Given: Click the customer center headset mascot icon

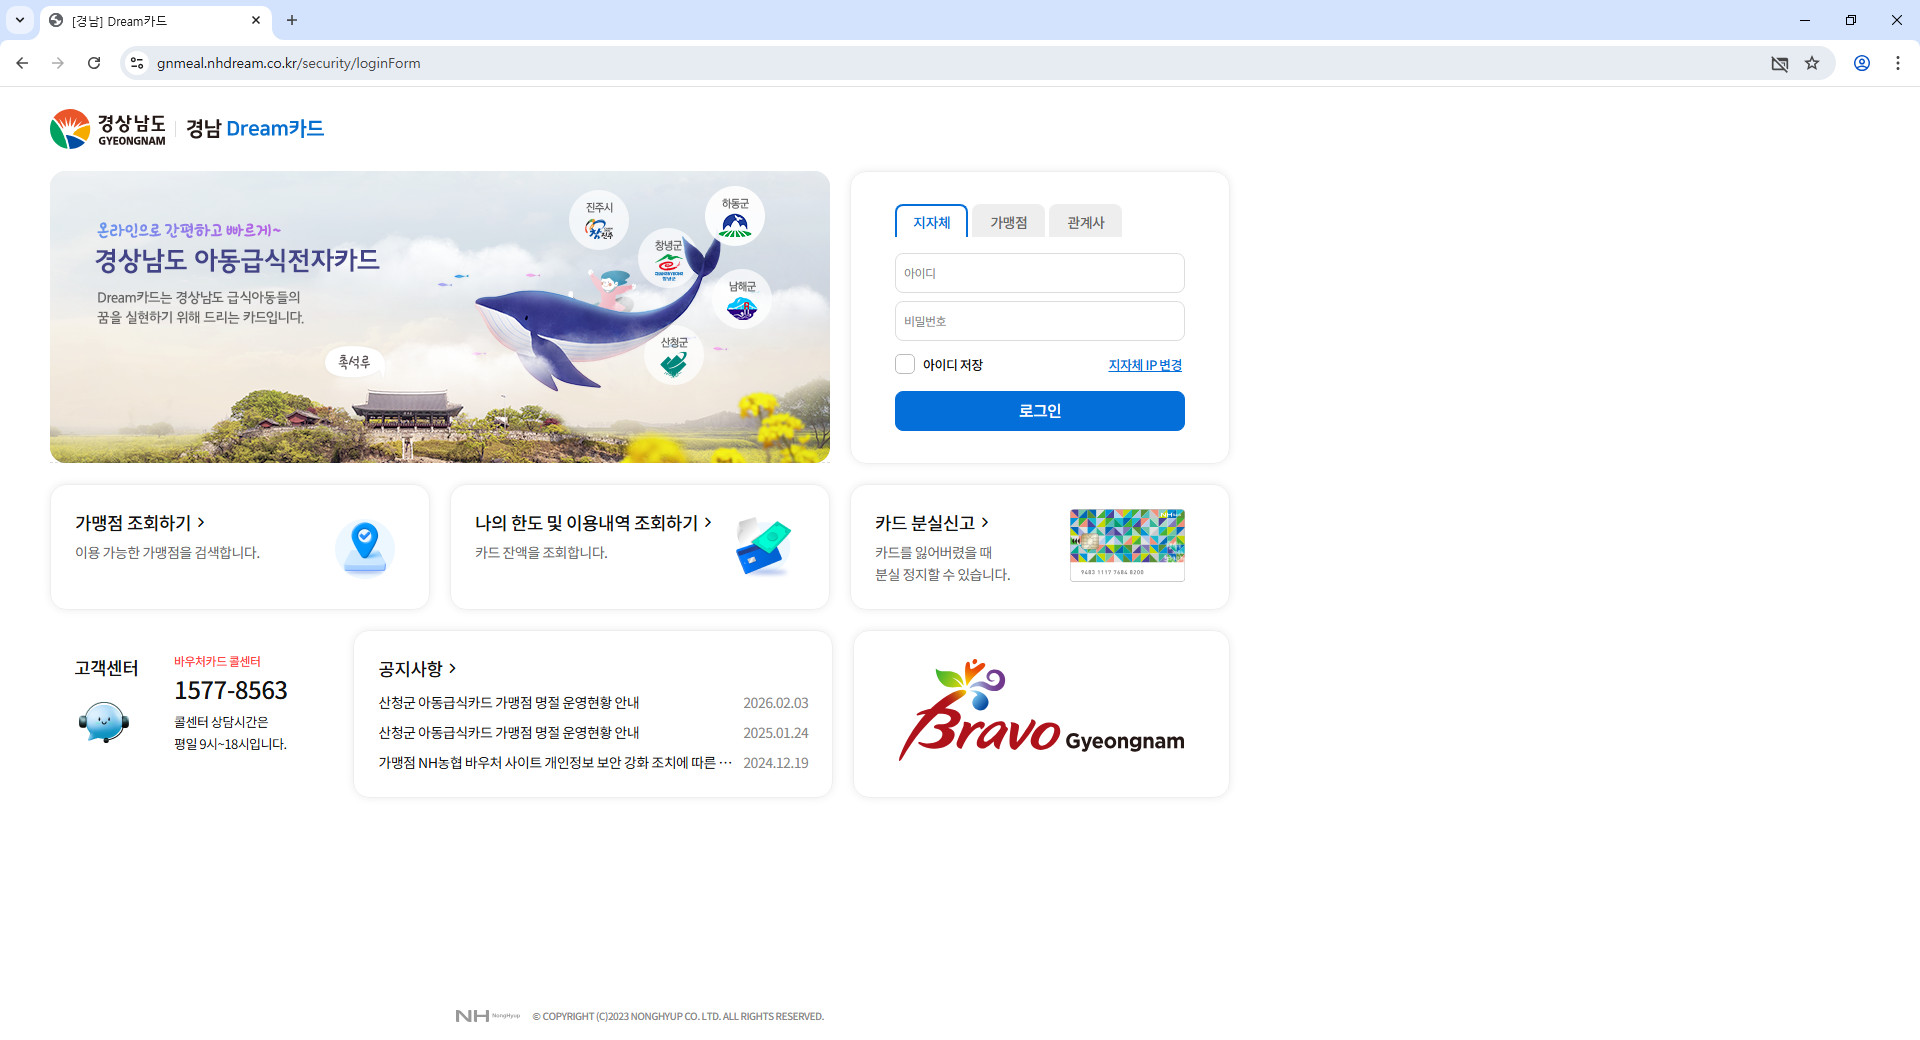Looking at the screenshot, I should pos(104,722).
